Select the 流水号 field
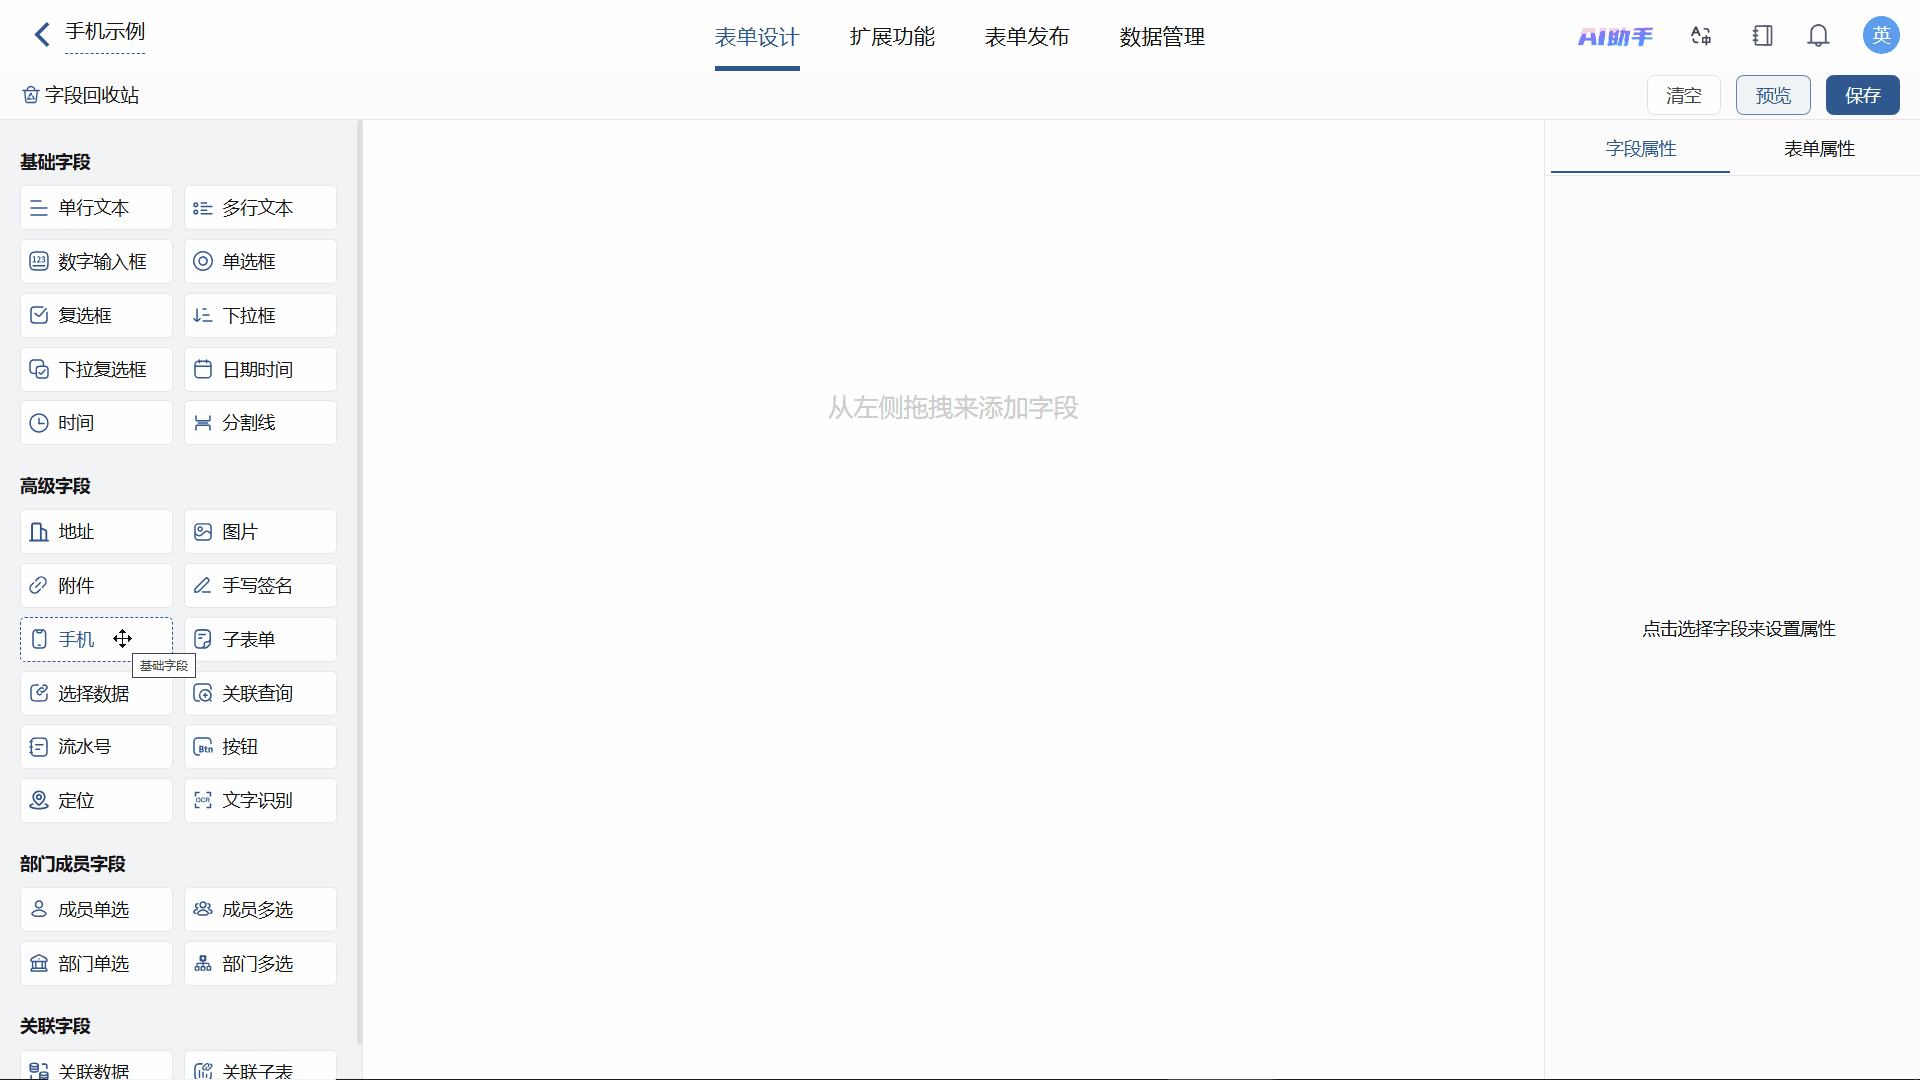The width and height of the screenshot is (1920, 1080). coord(96,747)
